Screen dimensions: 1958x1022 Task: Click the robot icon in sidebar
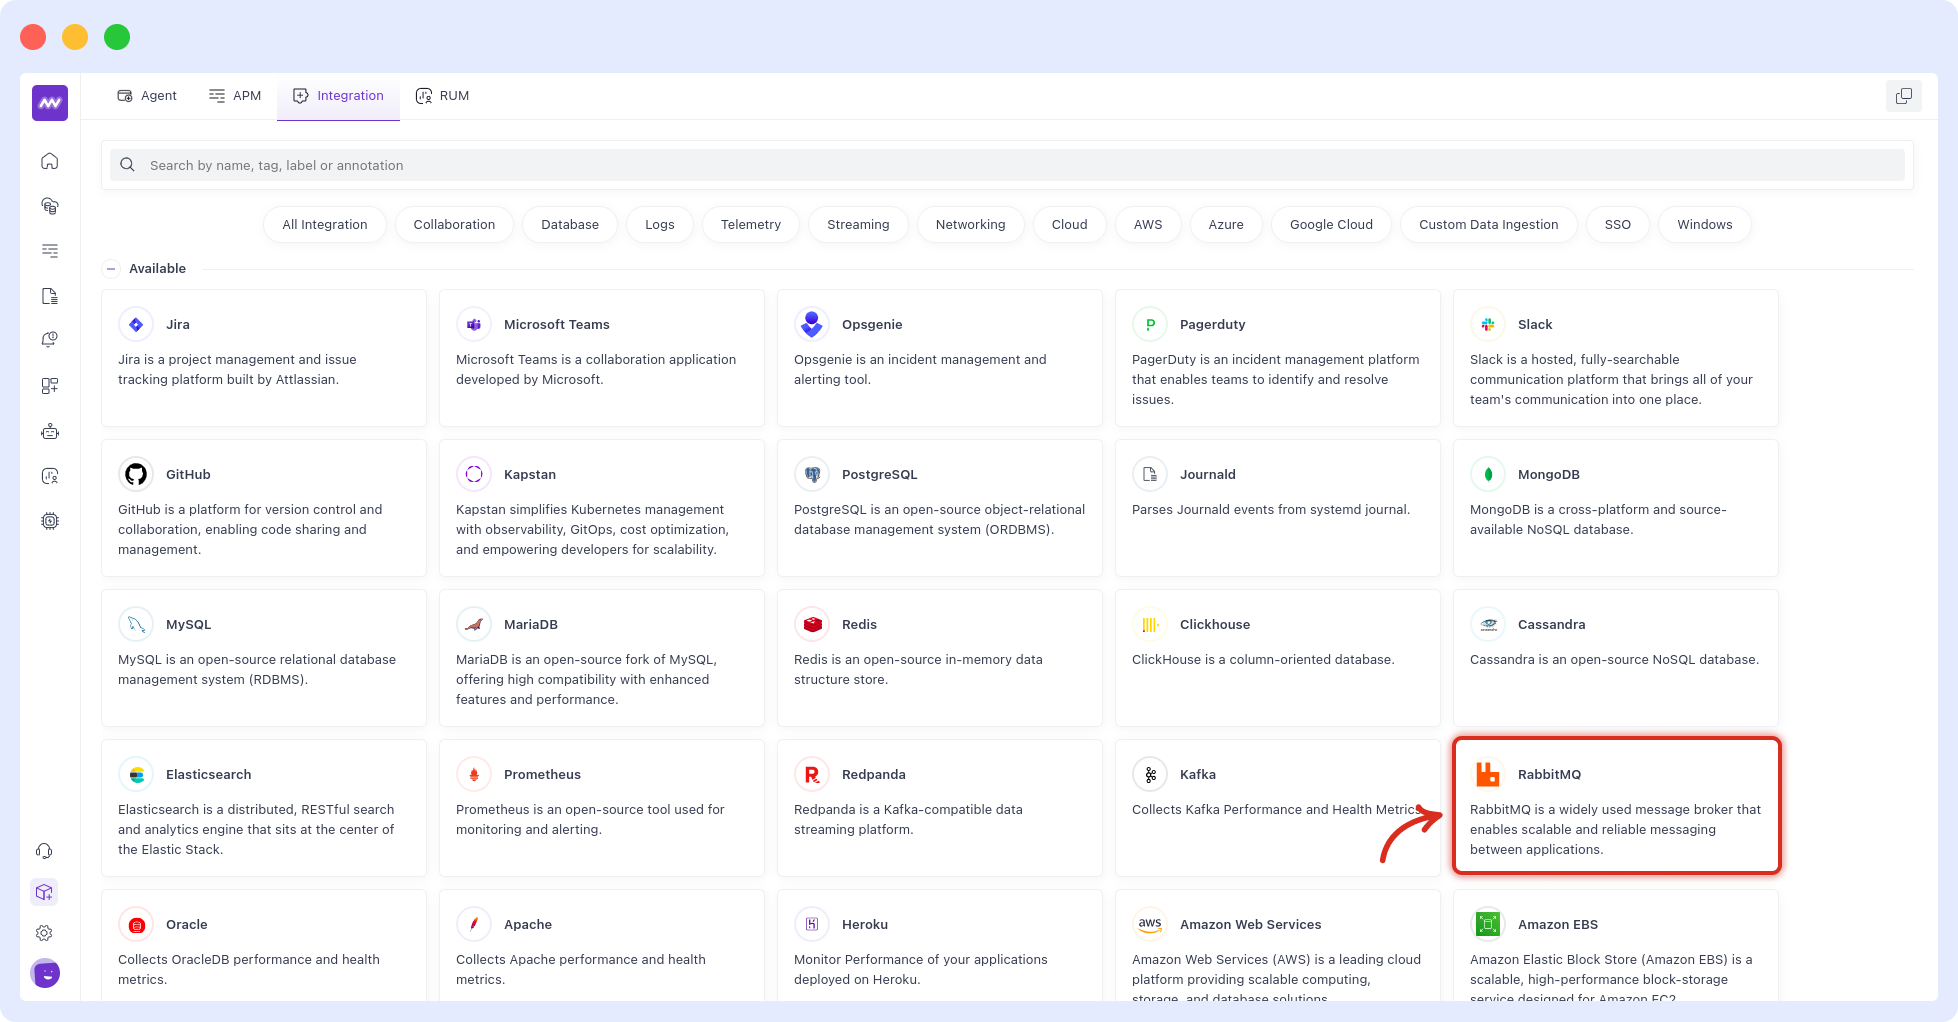pos(49,431)
